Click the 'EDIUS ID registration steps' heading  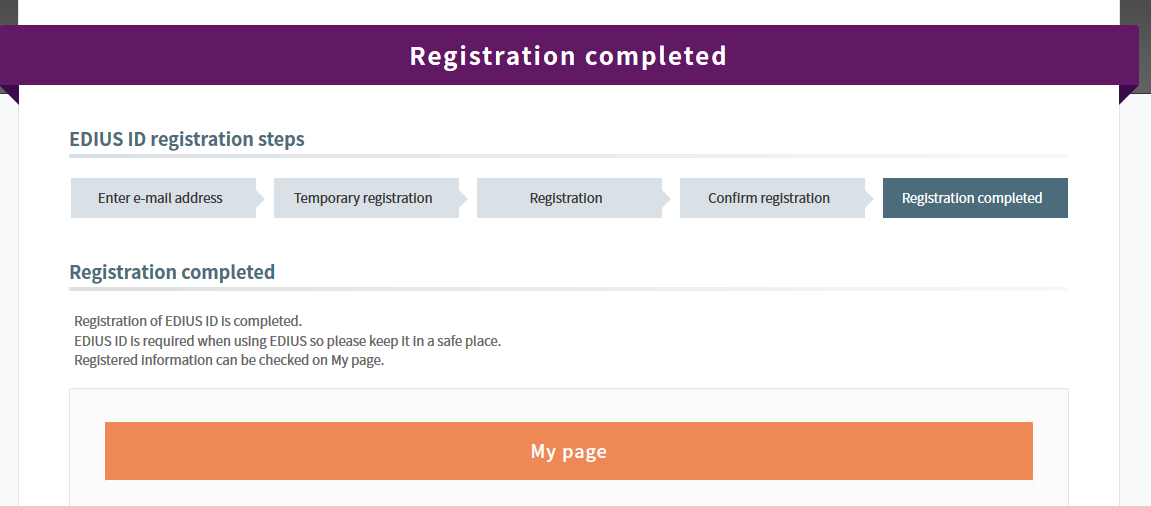click(187, 139)
